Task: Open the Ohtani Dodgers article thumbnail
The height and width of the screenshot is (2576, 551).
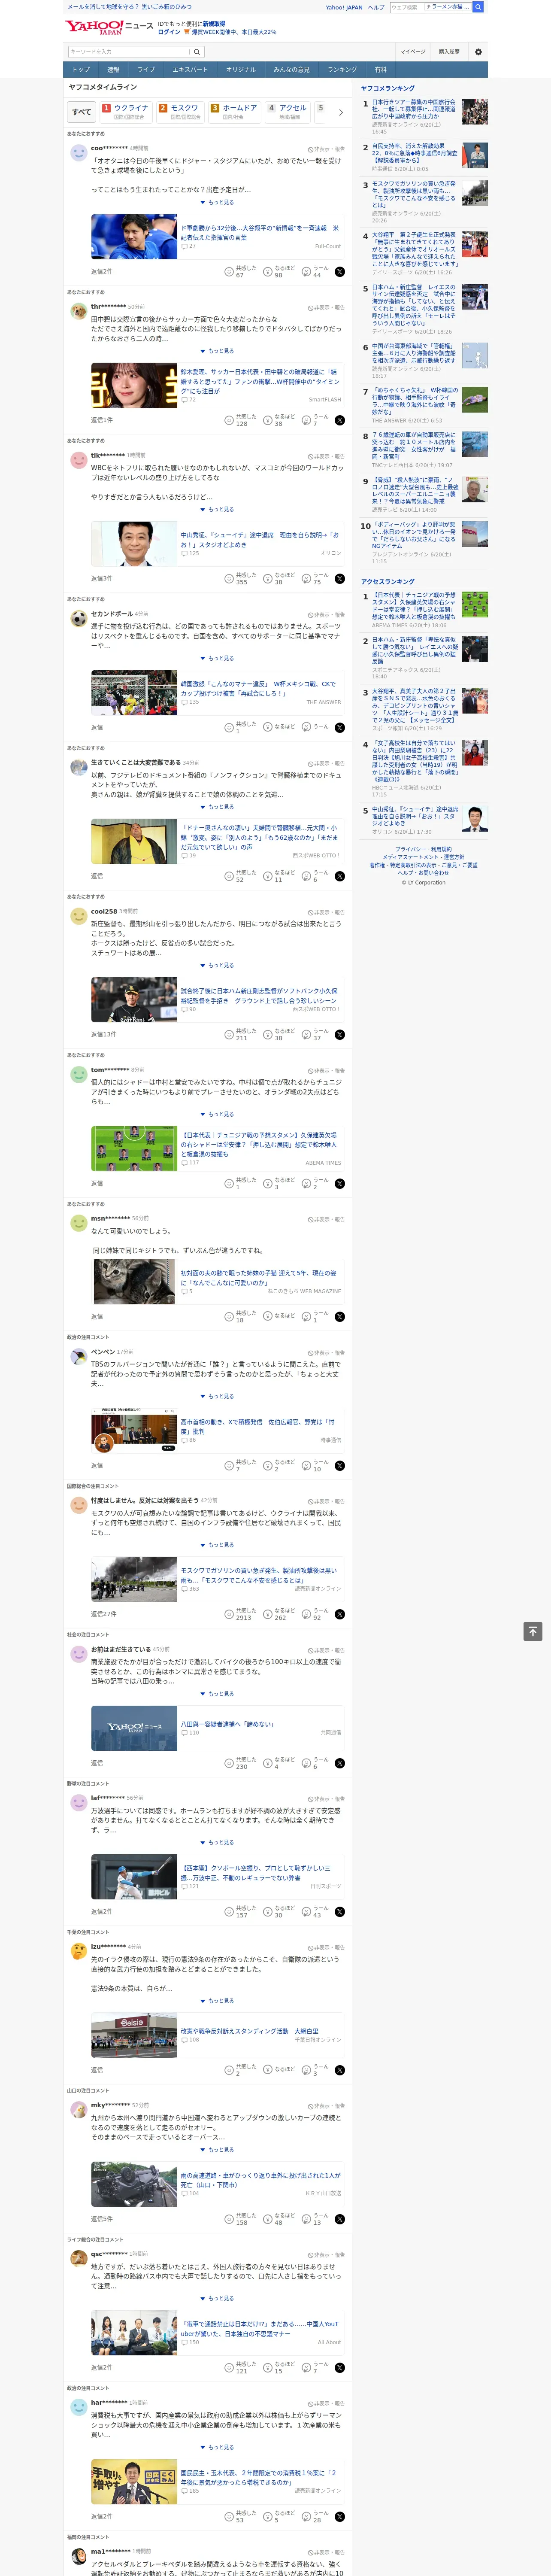Action: (134, 236)
